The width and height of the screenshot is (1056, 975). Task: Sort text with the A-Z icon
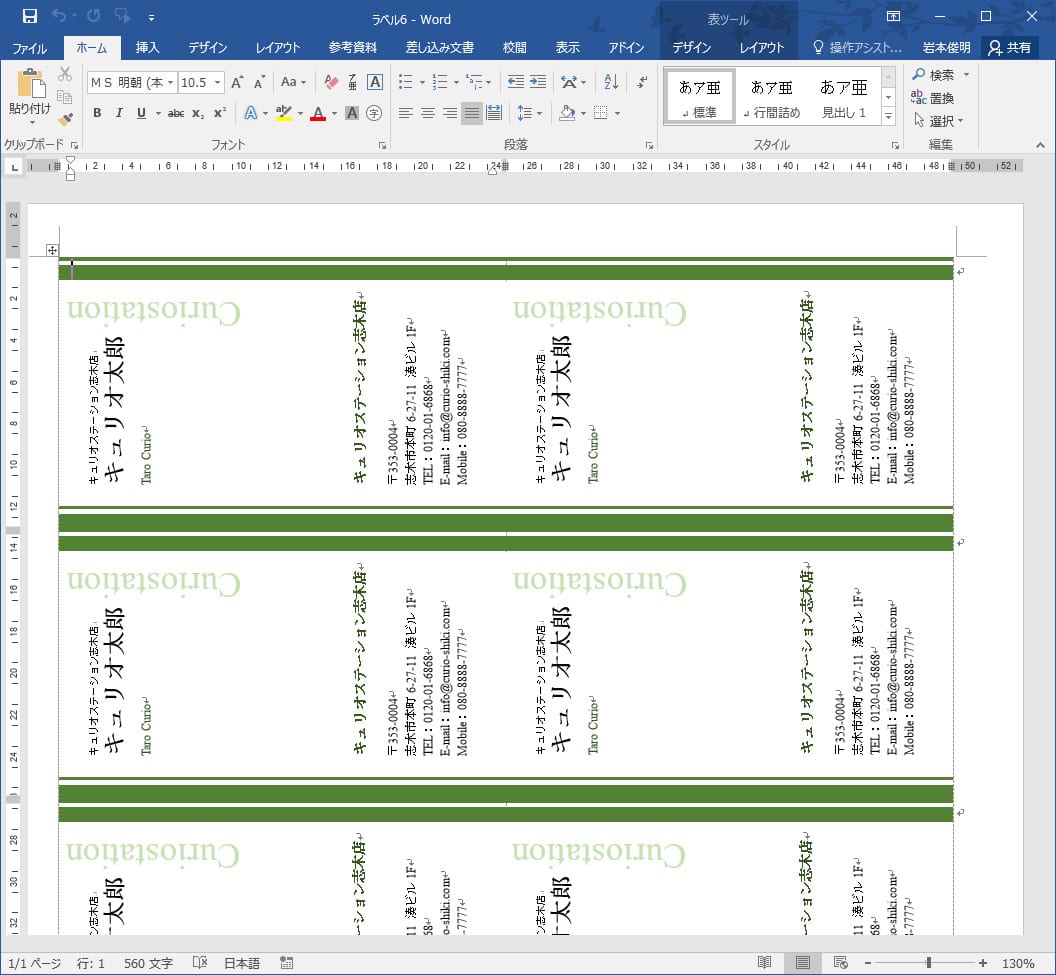[x=611, y=82]
